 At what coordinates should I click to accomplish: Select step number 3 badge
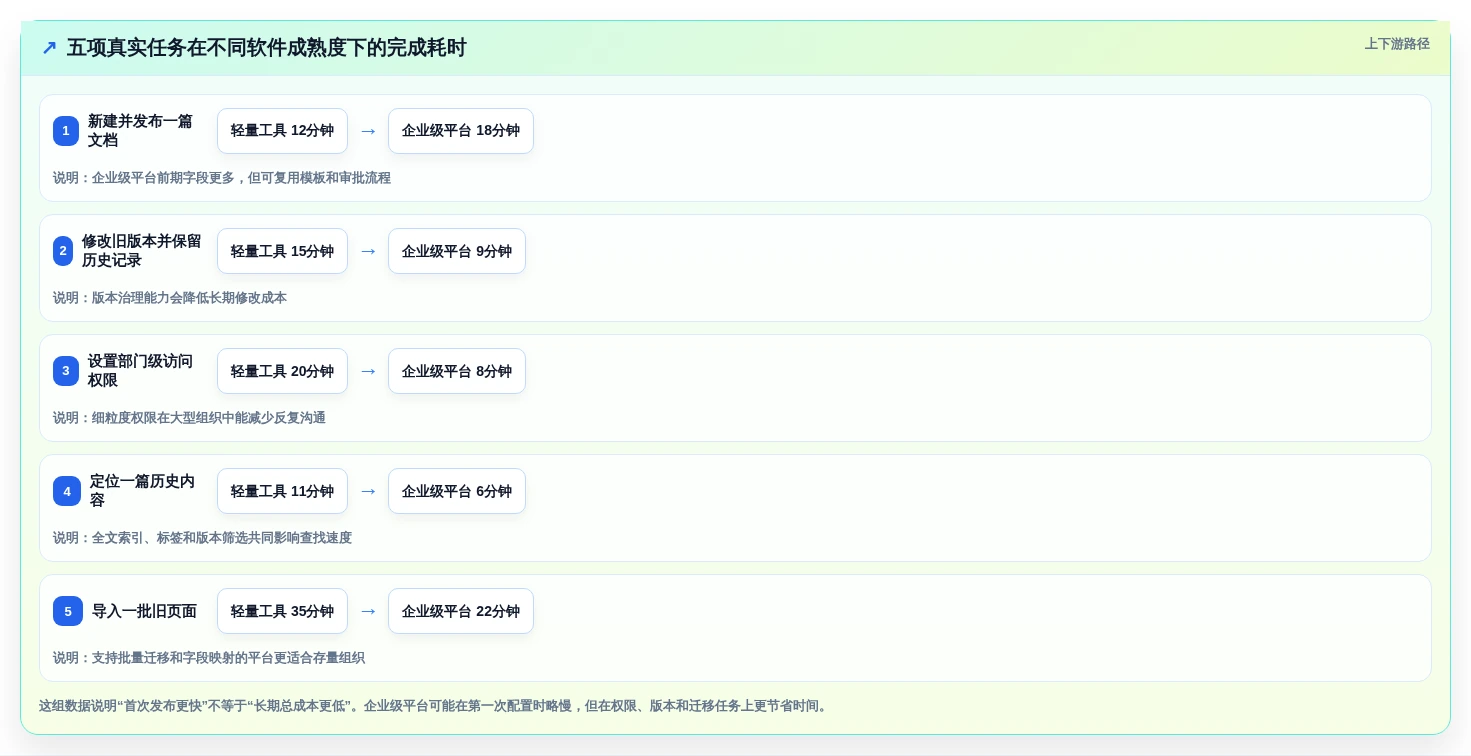click(x=66, y=371)
